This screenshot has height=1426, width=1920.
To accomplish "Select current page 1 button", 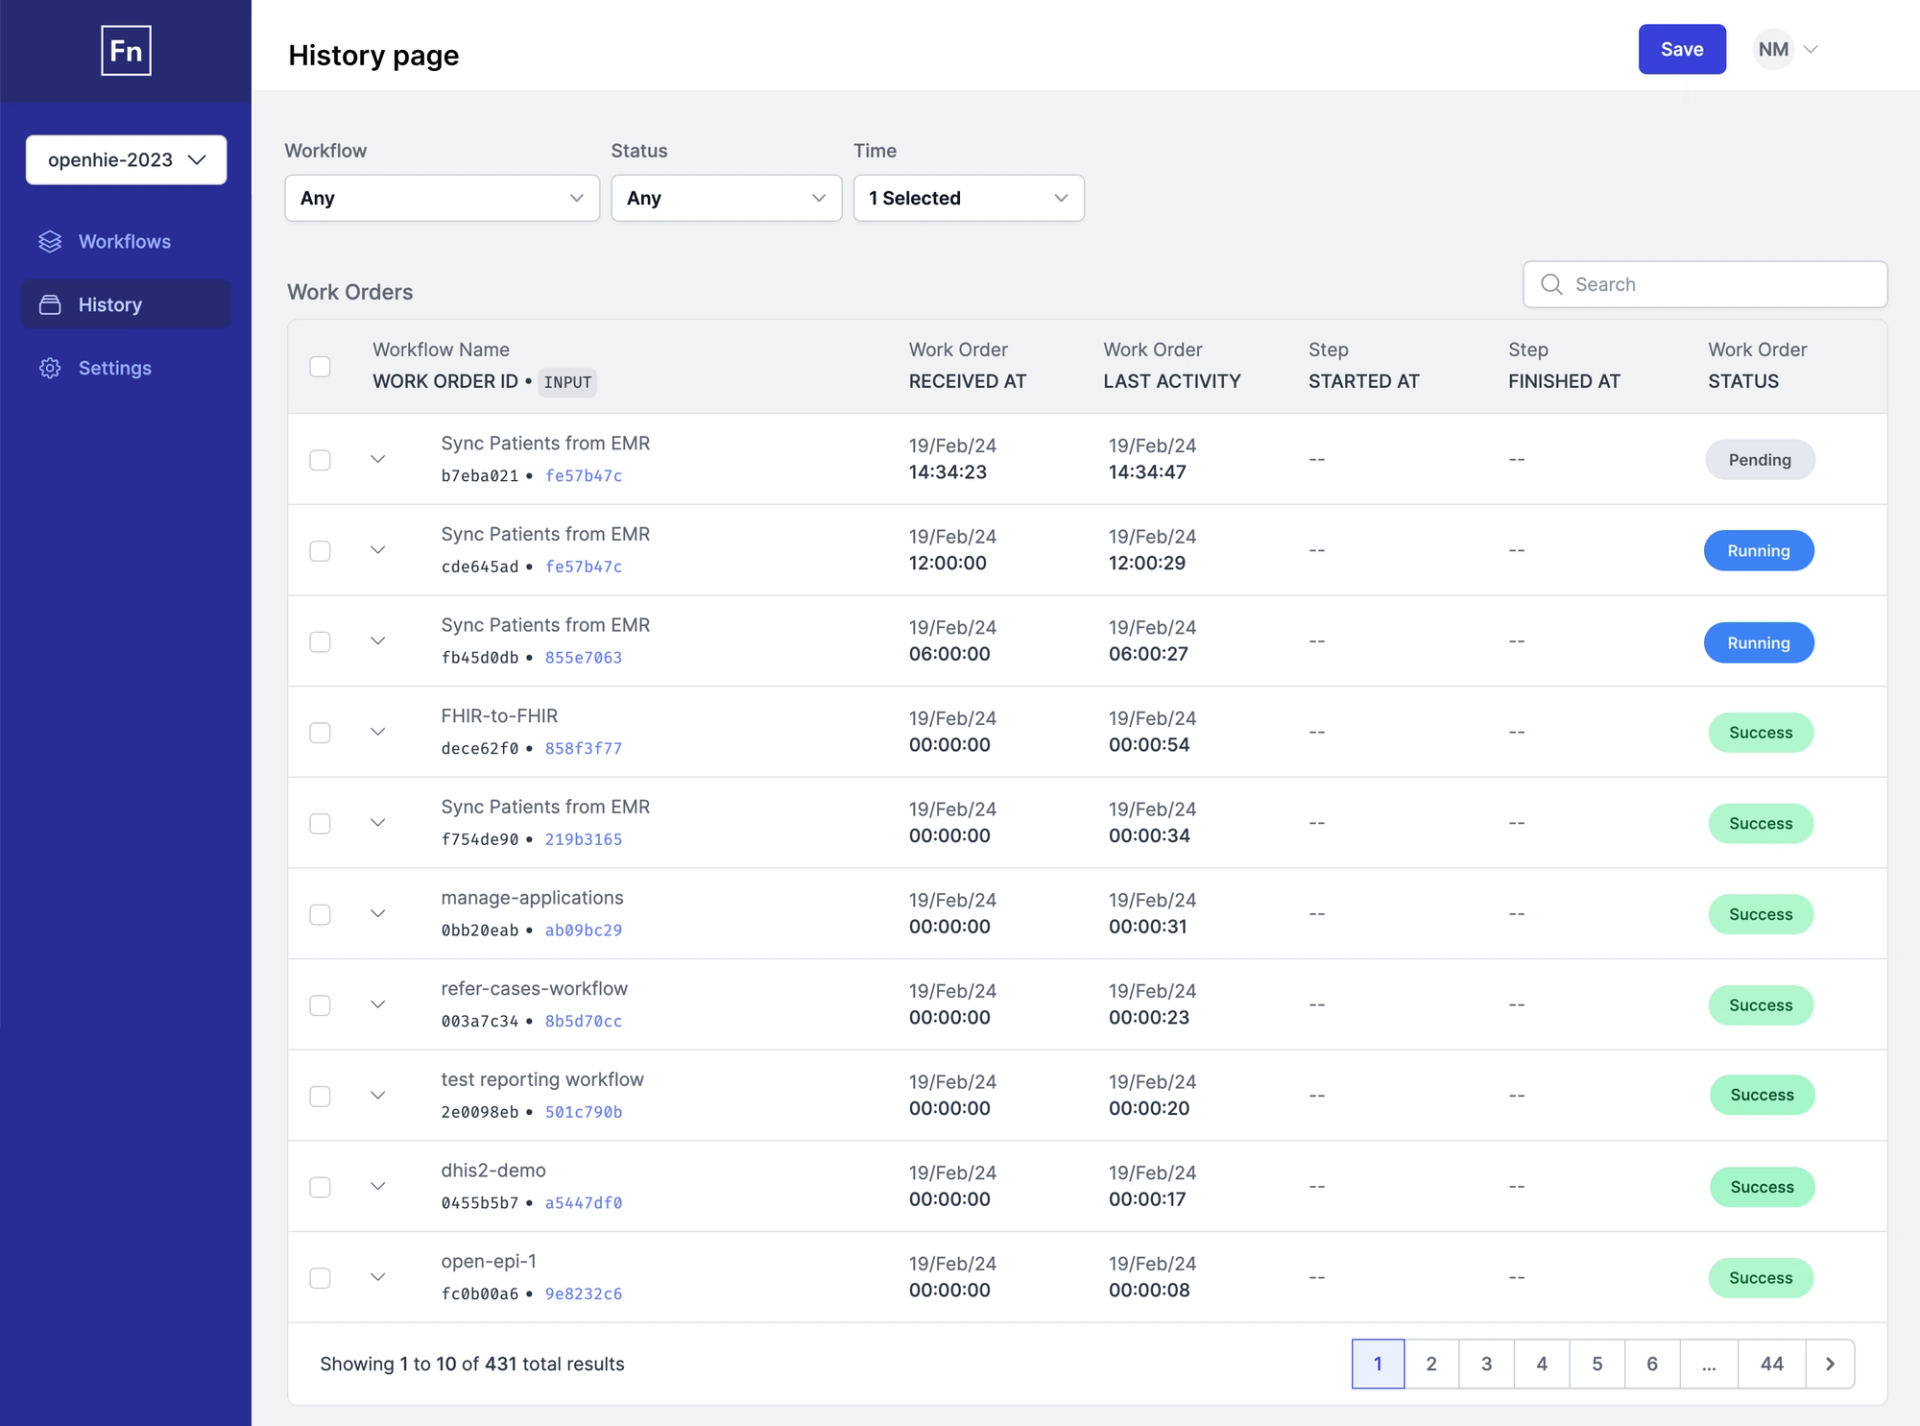I will point(1378,1363).
